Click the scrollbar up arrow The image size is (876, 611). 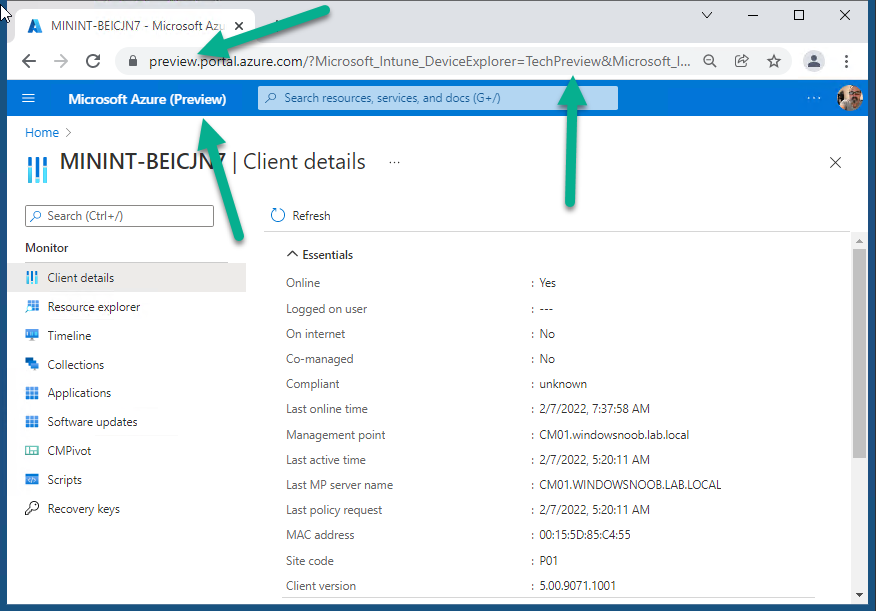(859, 241)
